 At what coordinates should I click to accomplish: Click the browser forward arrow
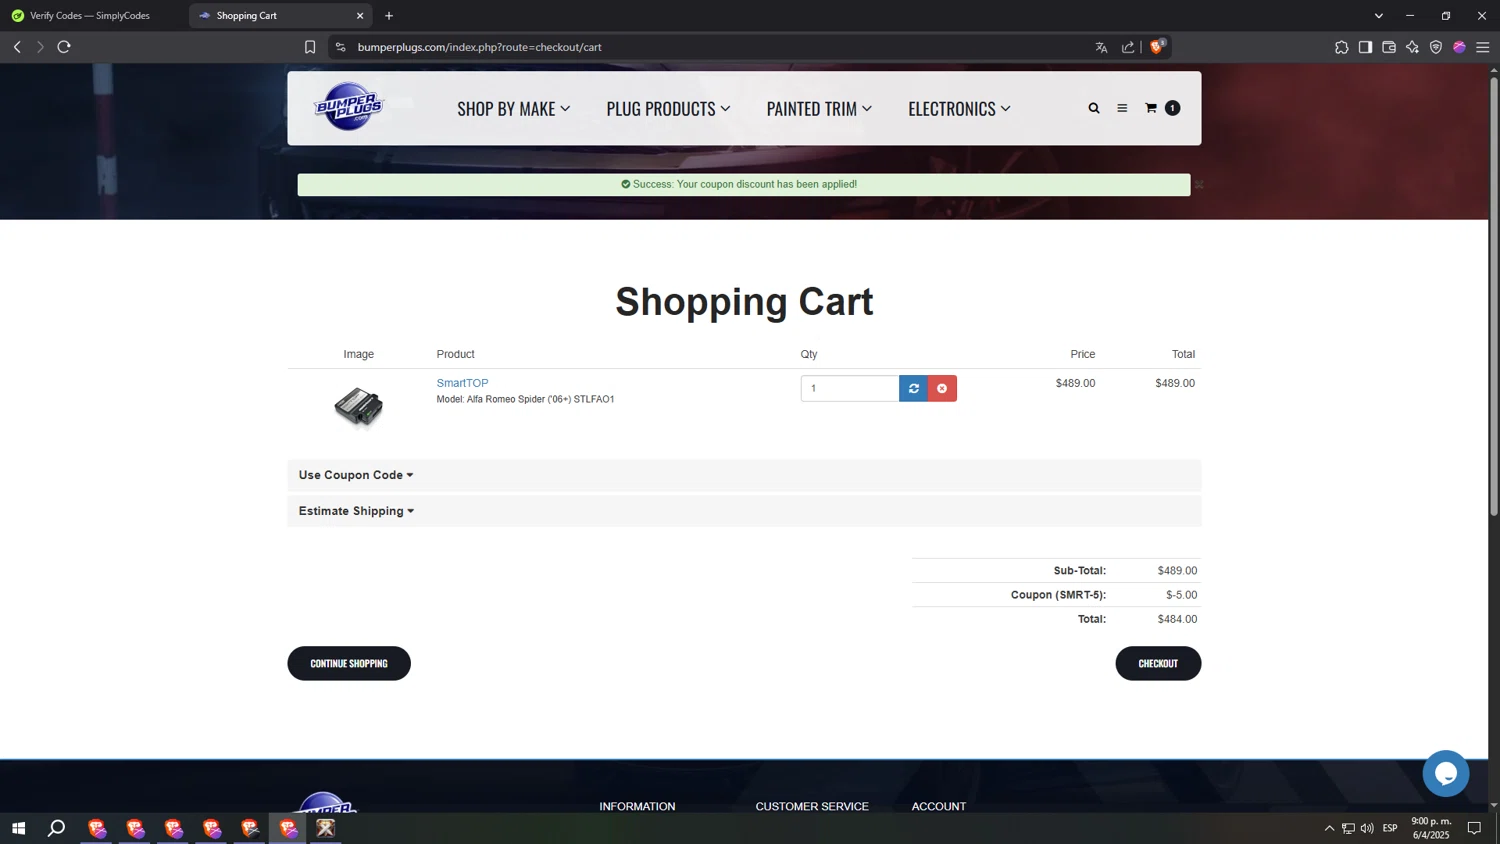[x=40, y=47]
